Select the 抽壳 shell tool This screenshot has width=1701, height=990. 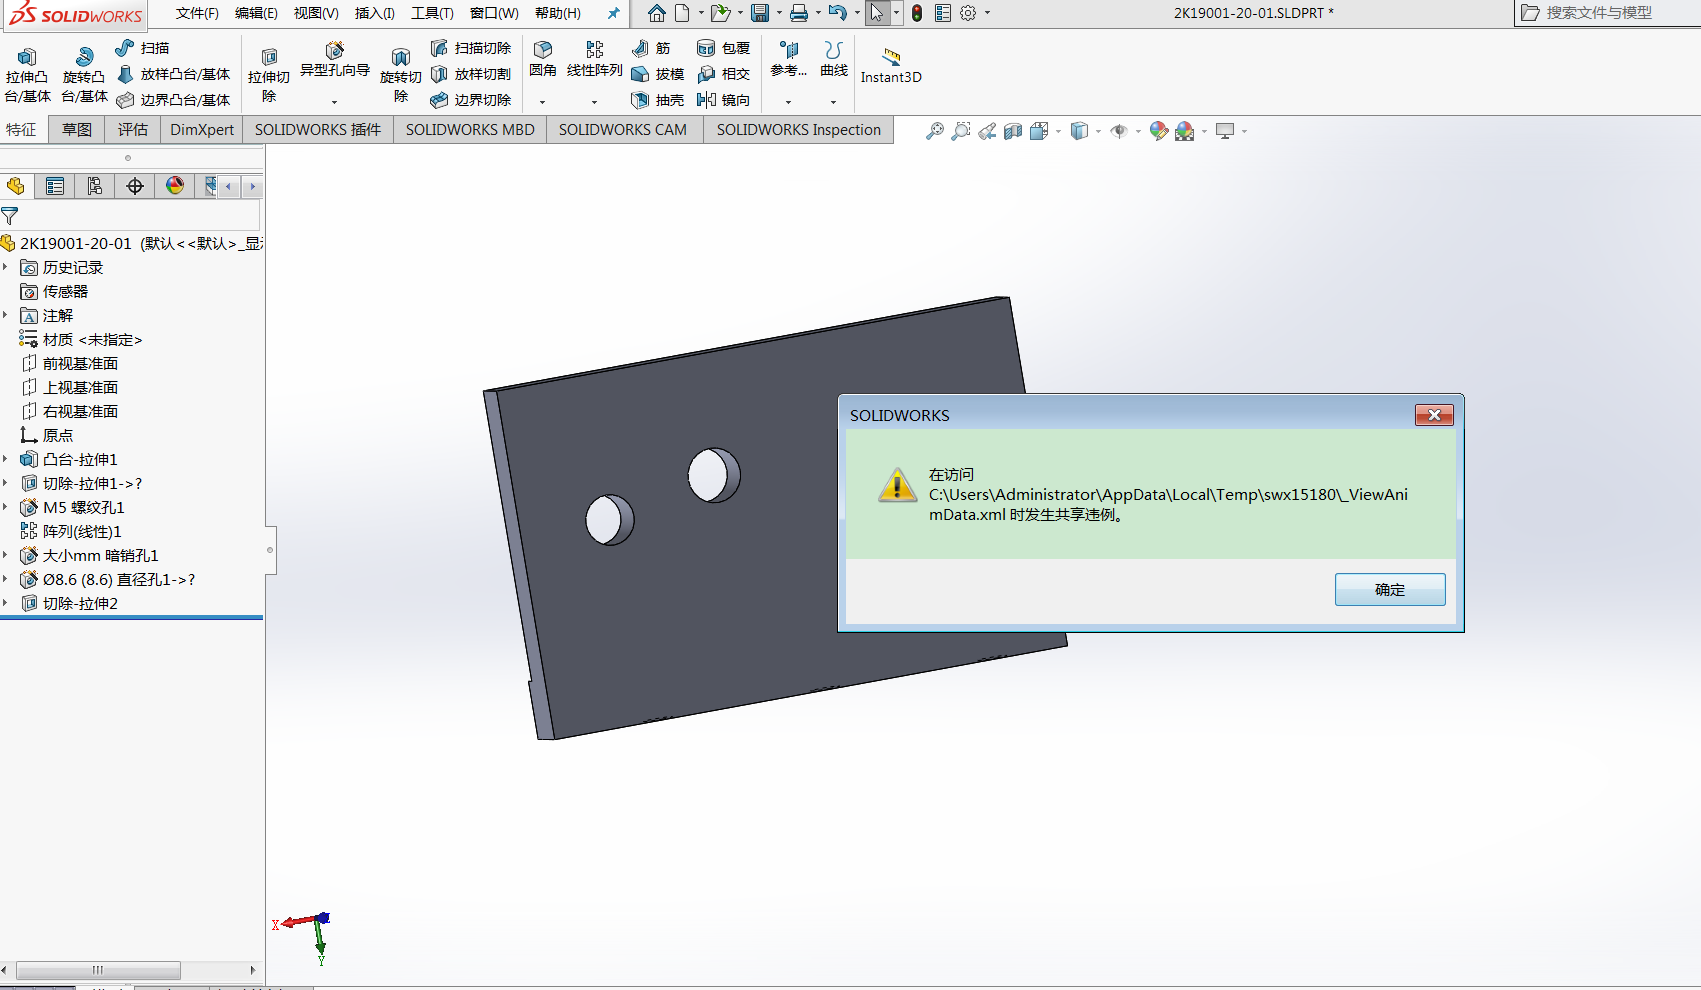pos(658,100)
